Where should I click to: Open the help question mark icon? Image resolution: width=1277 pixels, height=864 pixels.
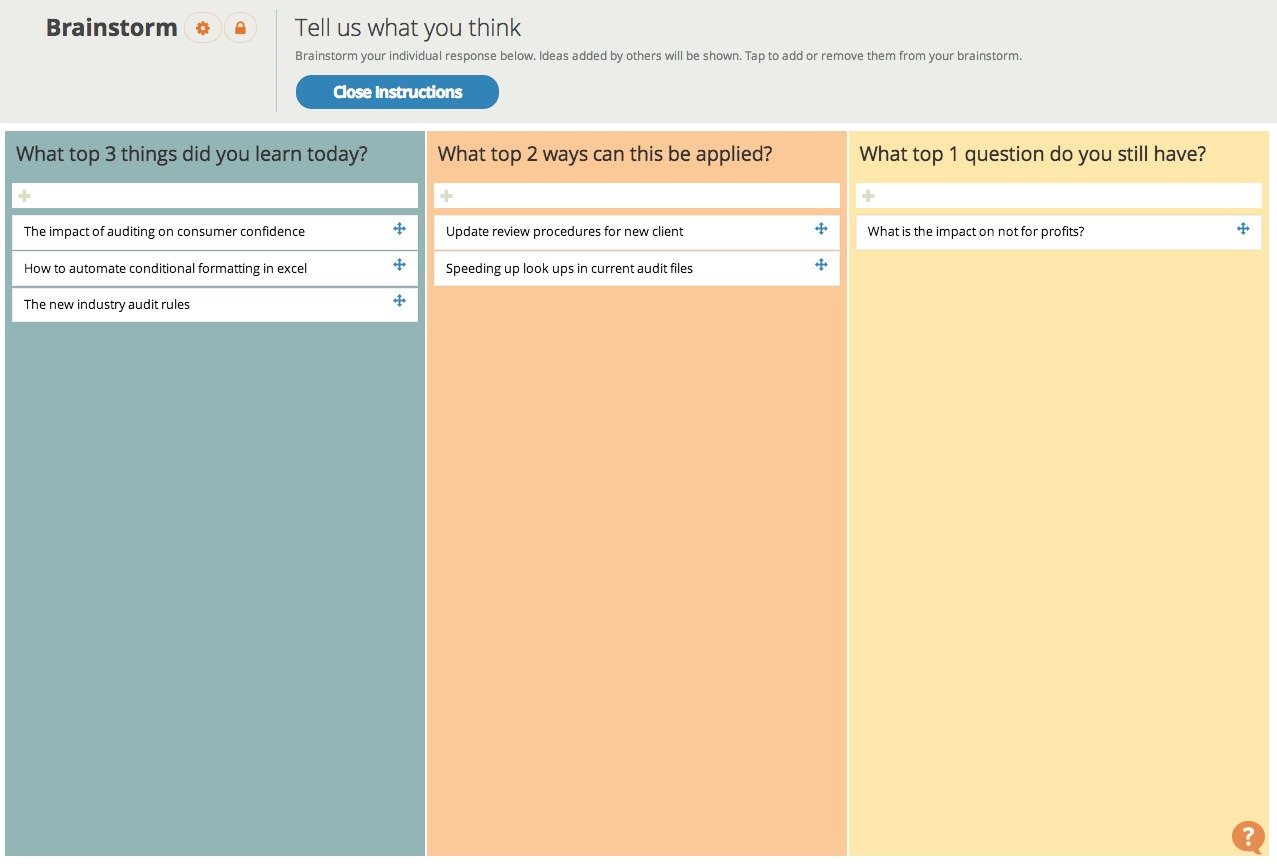pyautogui.click(x=1248, y=836)
